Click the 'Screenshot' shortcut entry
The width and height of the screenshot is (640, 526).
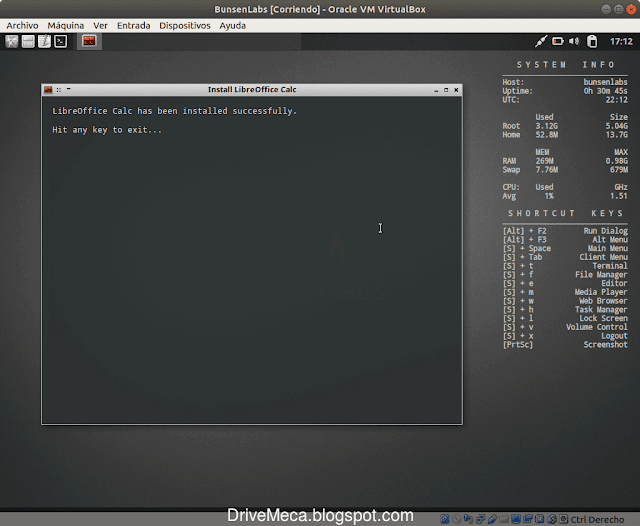(605, 345)
